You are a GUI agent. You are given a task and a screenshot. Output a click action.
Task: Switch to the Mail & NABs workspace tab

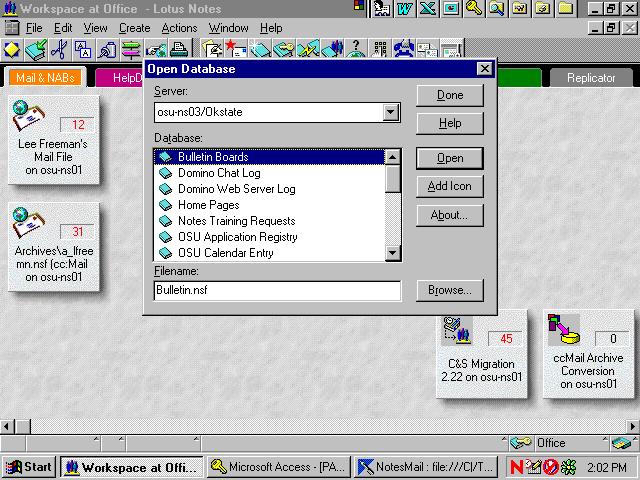click(45, 78)
